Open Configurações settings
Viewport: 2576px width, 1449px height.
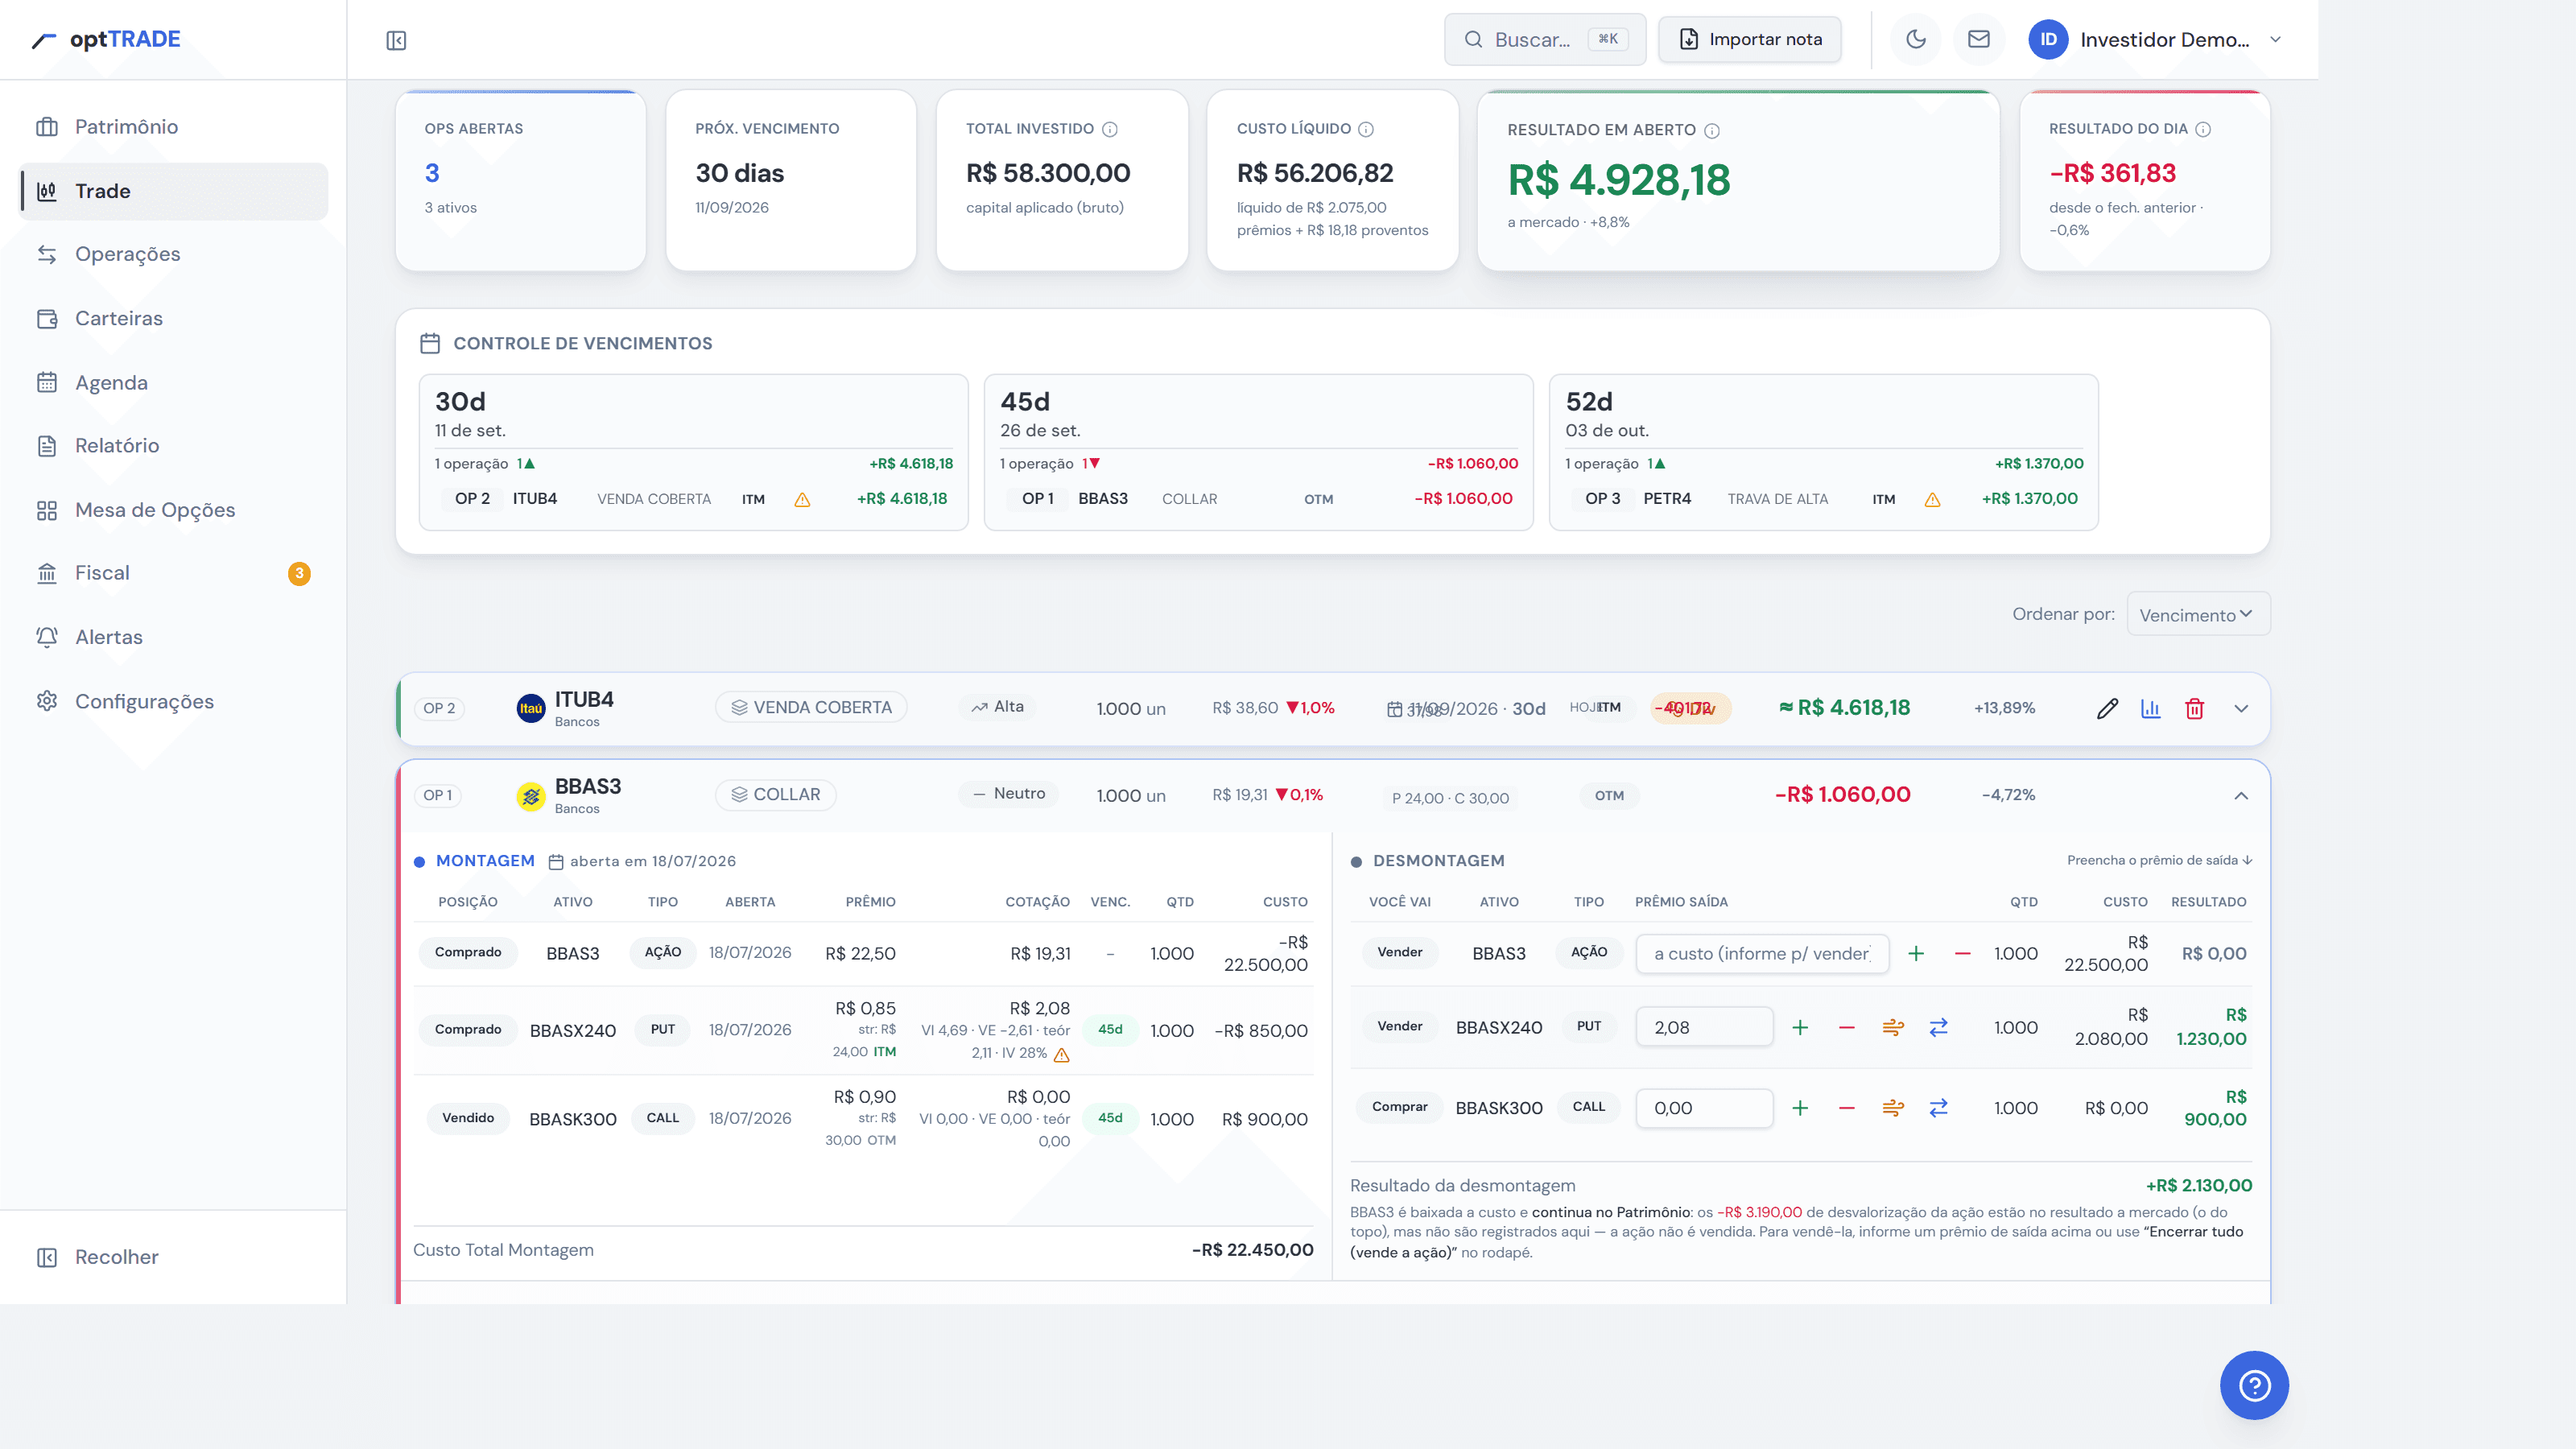point(174,701)
